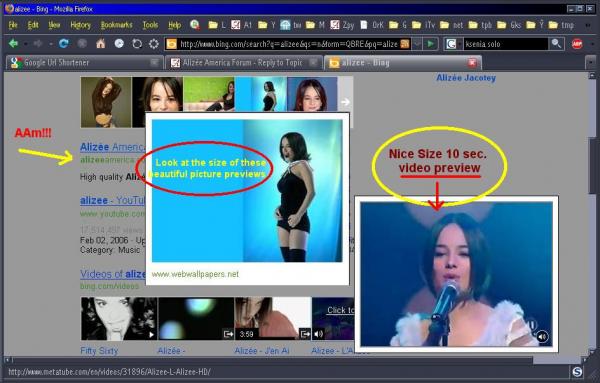600x383 pixels.
Task: Open the list all tabs dropdown
Action: [591, 63]
